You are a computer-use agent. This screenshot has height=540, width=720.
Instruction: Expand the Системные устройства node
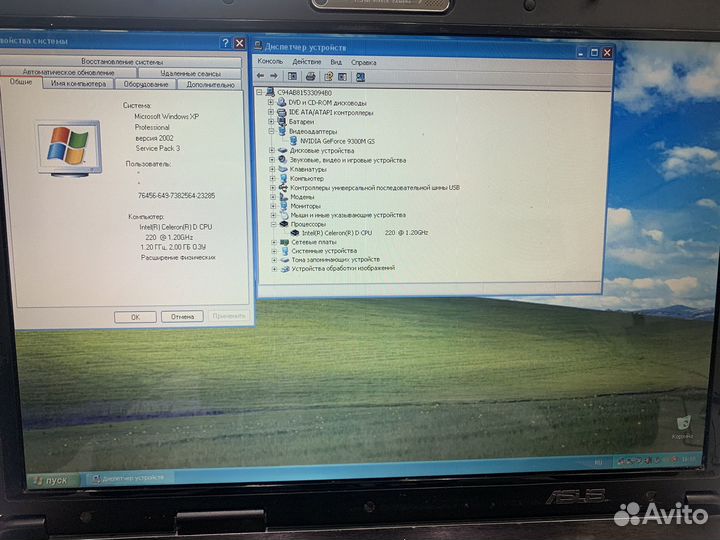pyautogui.click(x=274, y=251)
